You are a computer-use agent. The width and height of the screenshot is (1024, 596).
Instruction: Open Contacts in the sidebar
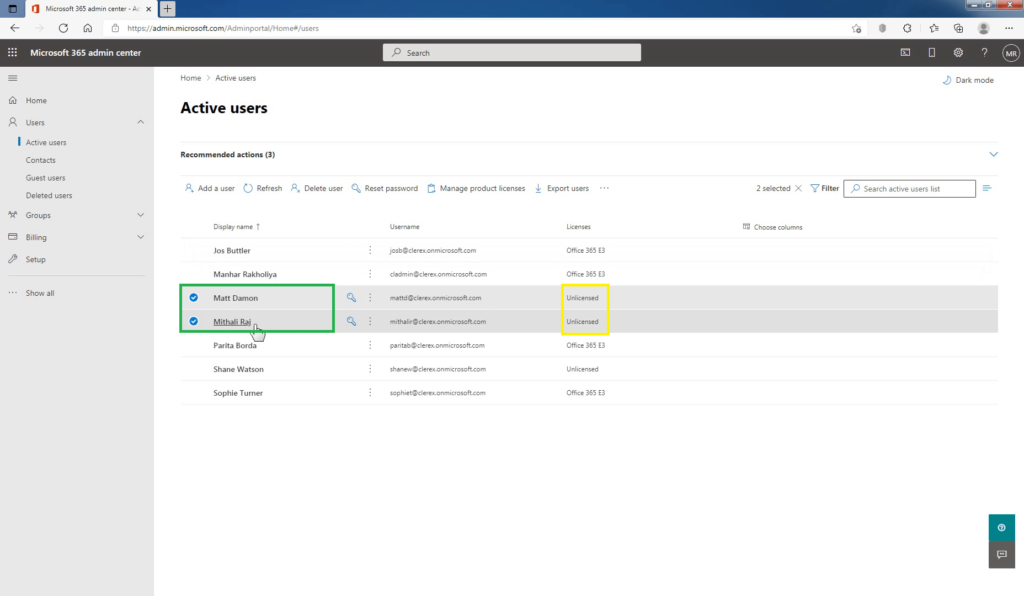coord(40,160)
